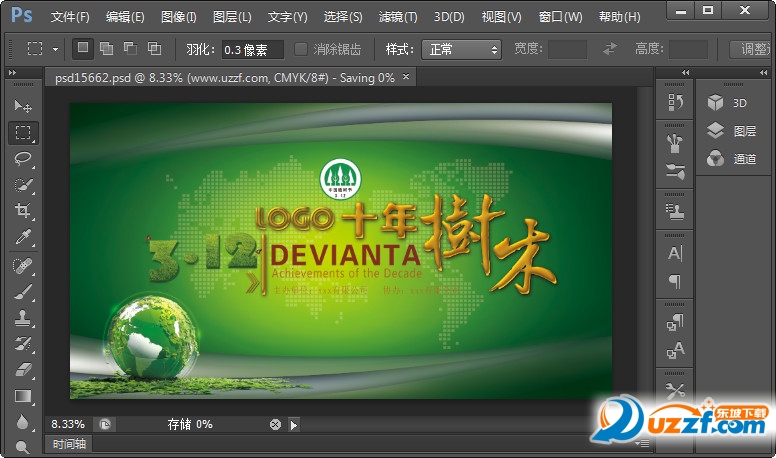Select the Dodge tool at toolbox bottom
This screenshot has width=776, height=458.
coord(23,447)
